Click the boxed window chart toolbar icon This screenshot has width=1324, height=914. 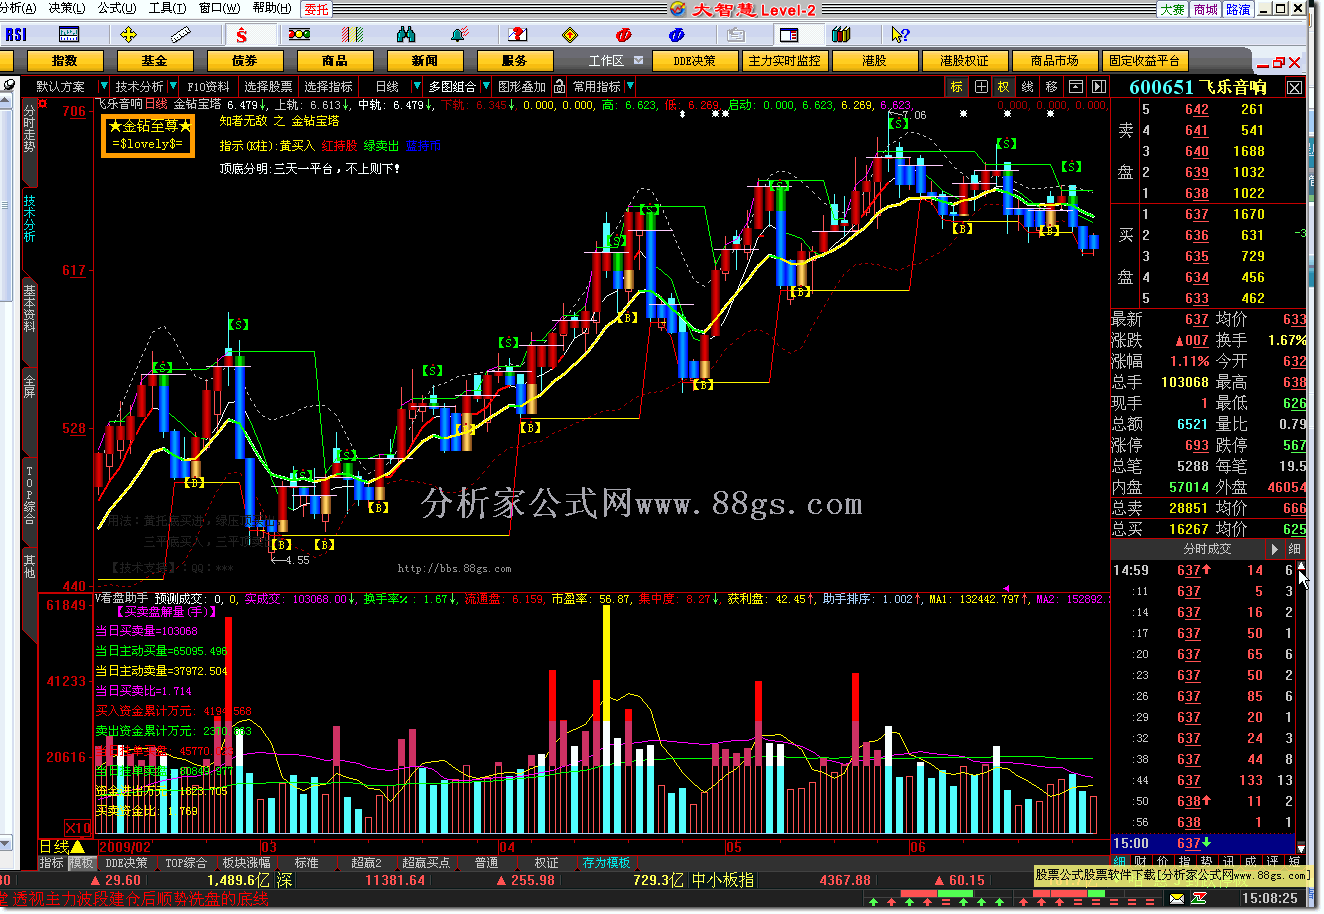[1076, 87]
